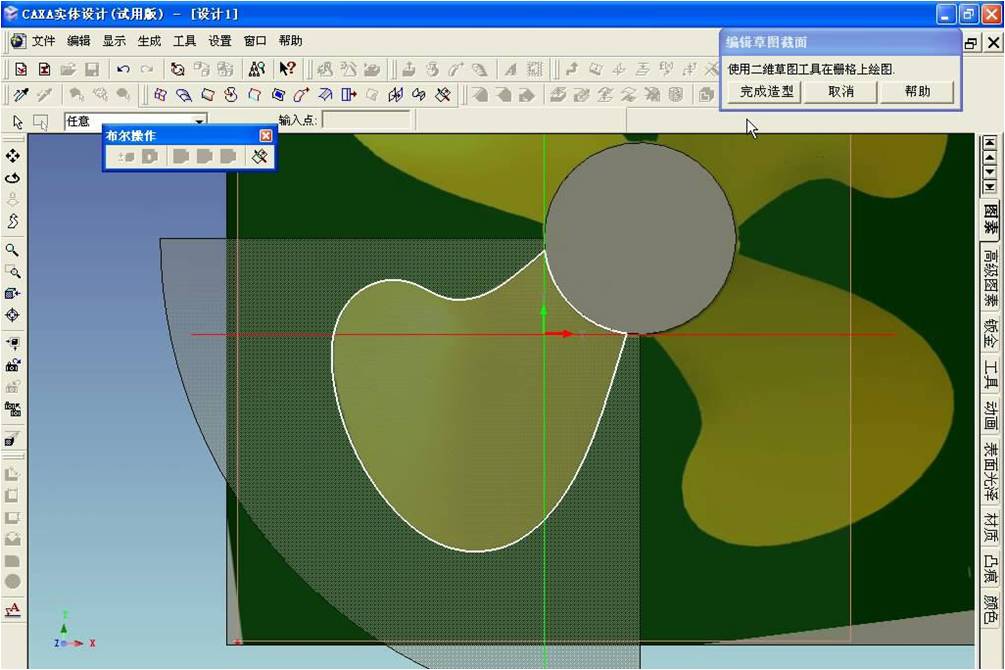Switch to the 颜色 catalog tab
This screenshot has width=1005, height=670.
click(x=990, y=610)
